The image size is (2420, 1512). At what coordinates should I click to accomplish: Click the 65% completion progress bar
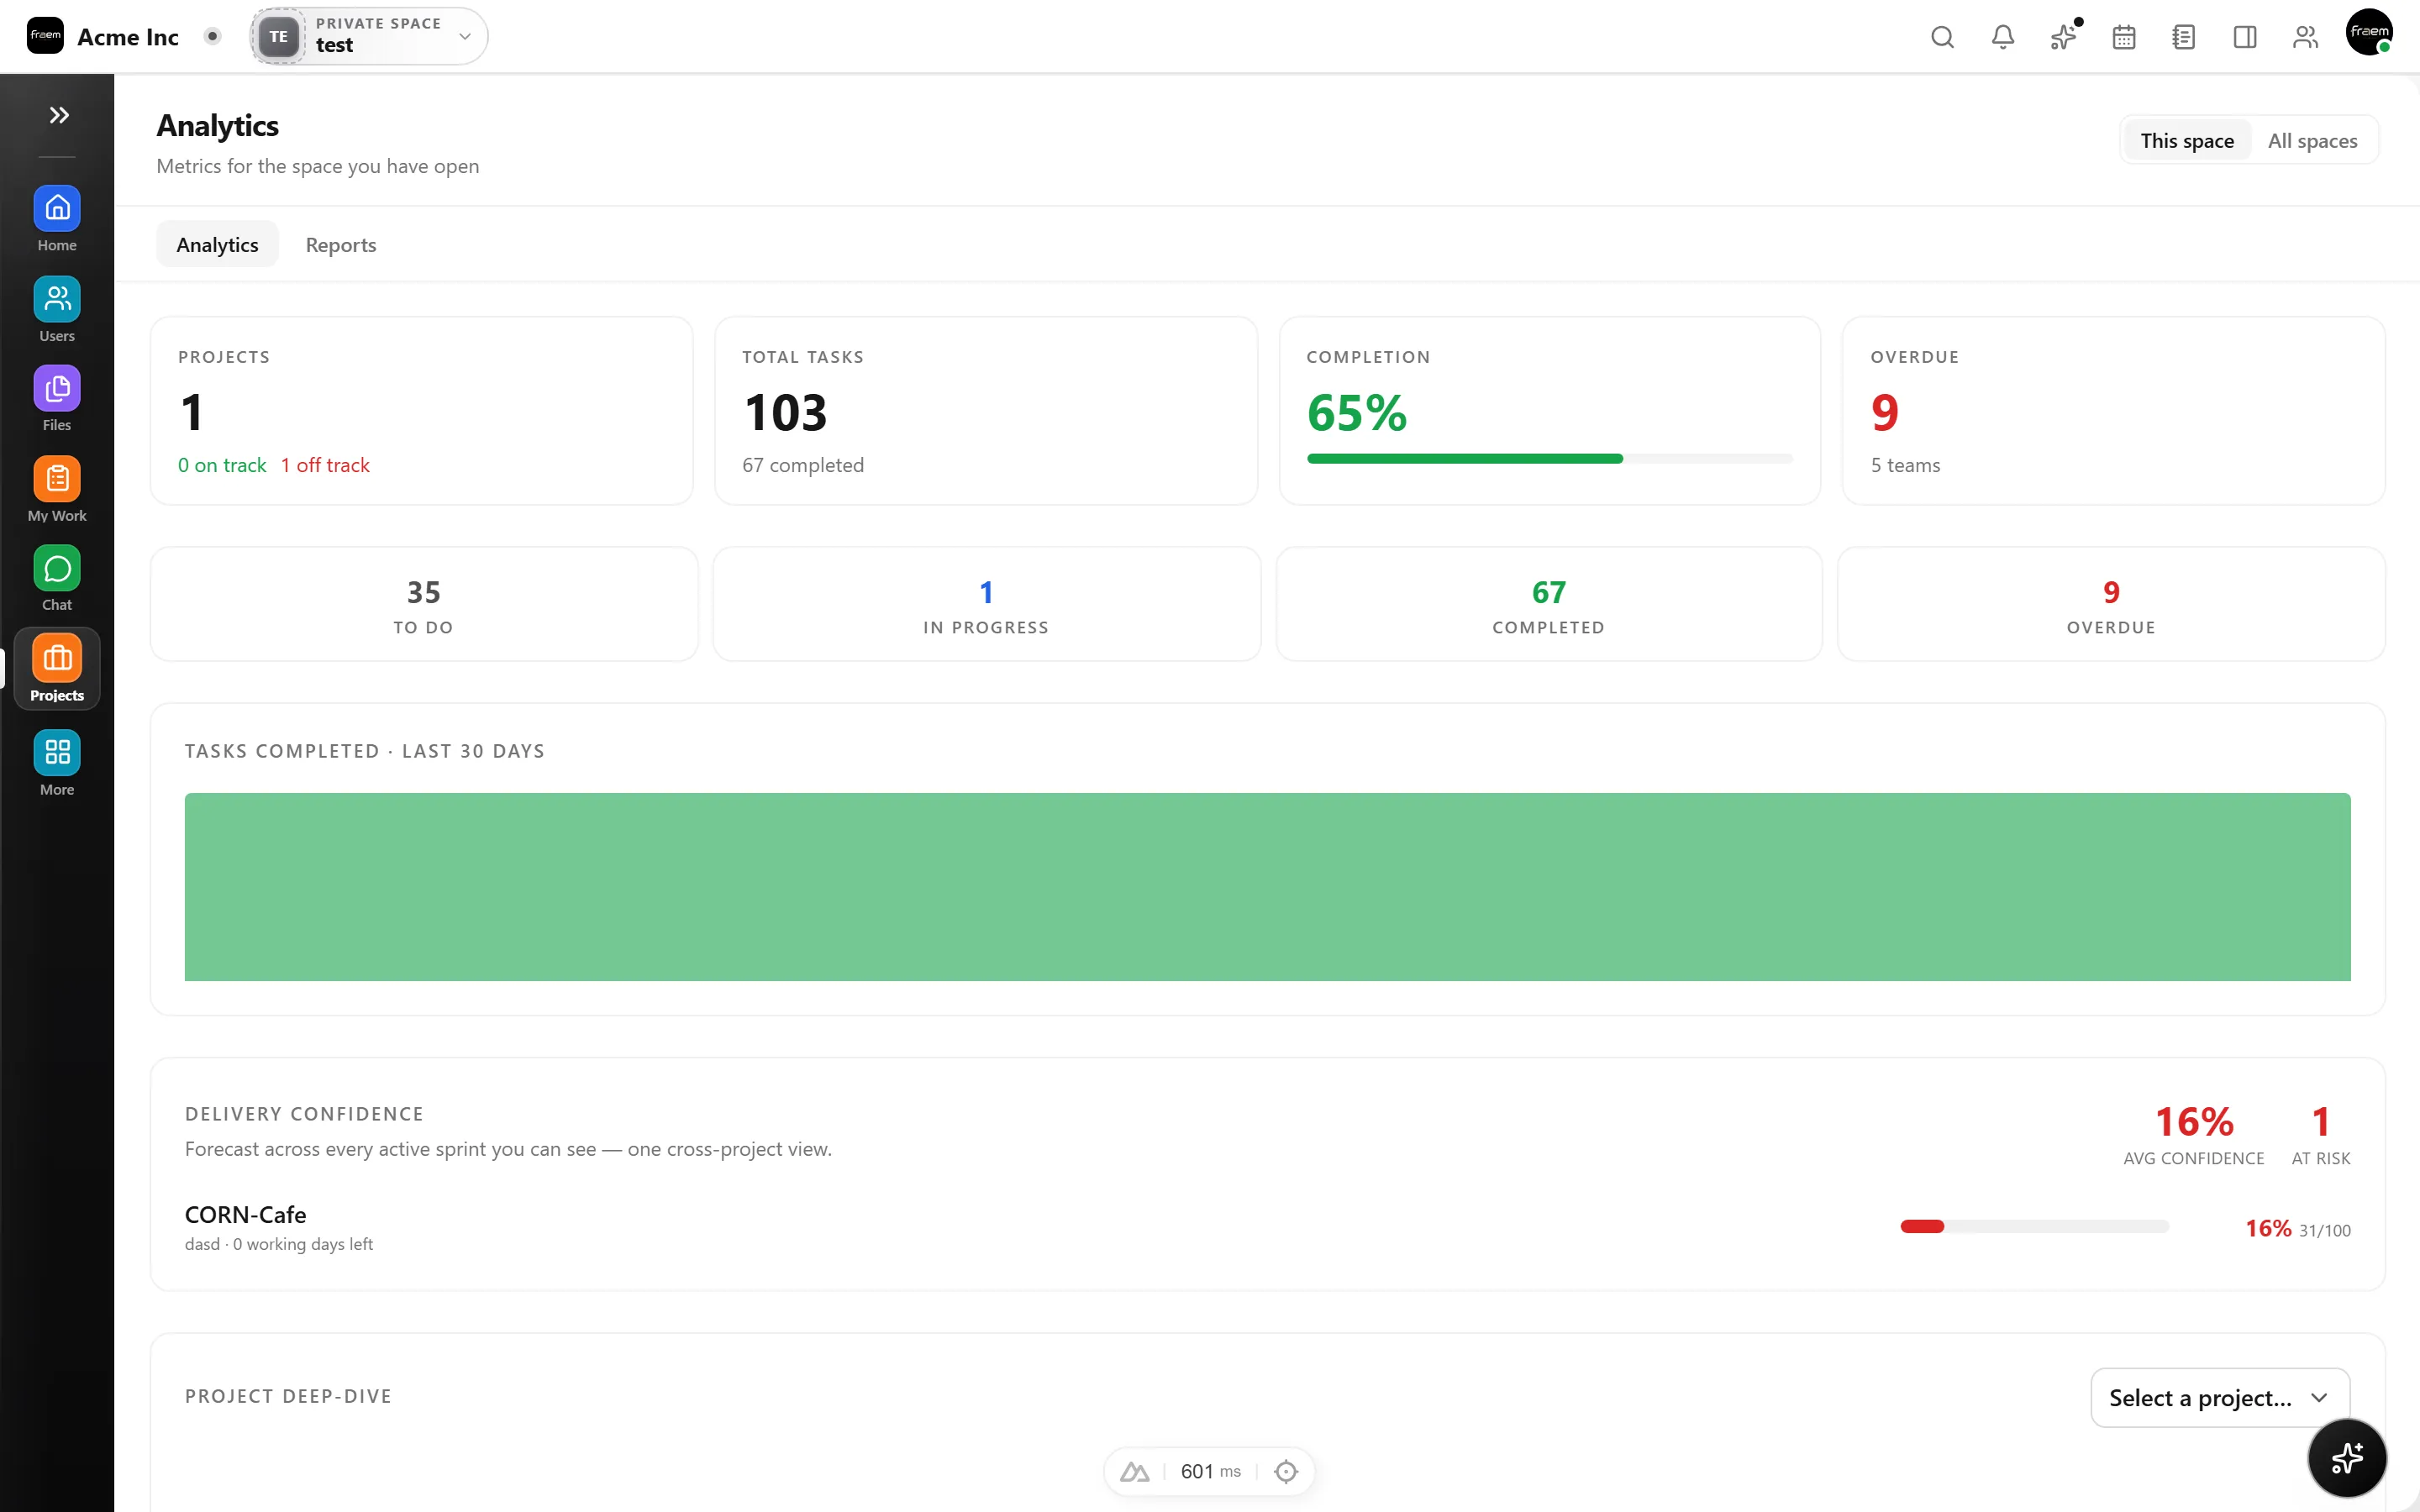click(1549, 459)
